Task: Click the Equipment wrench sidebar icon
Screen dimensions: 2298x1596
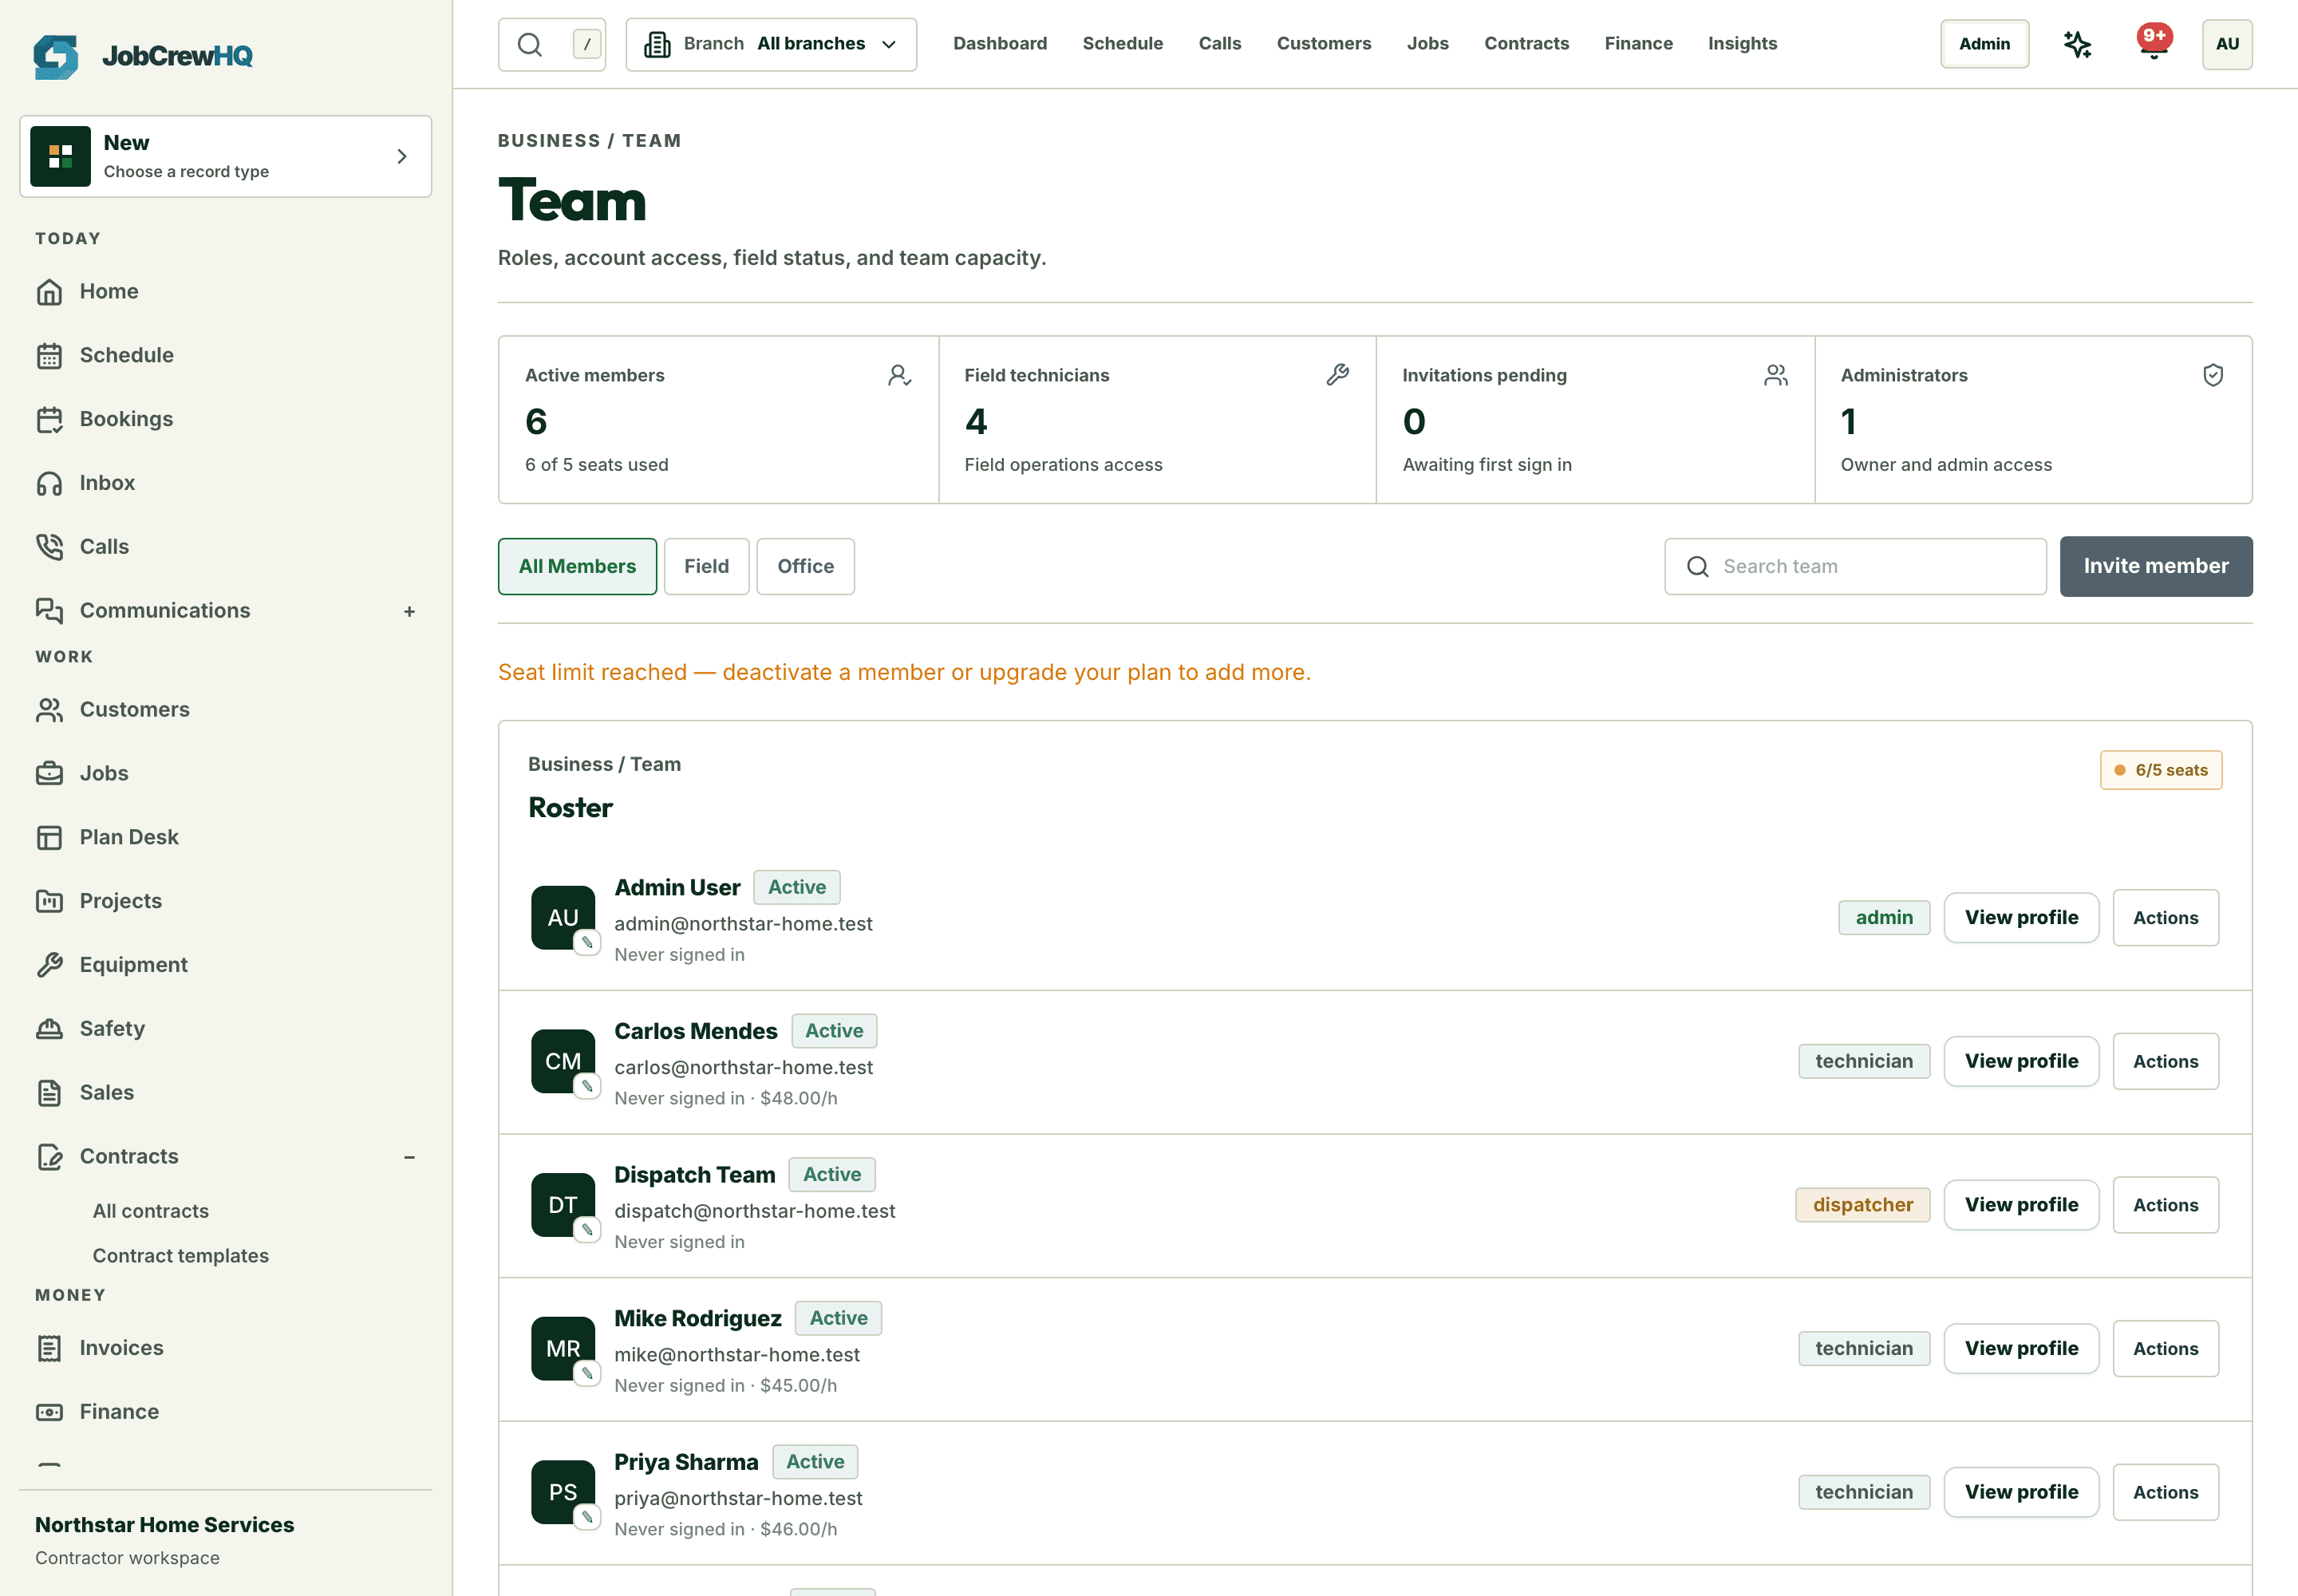Action: (x=49, y=965)
